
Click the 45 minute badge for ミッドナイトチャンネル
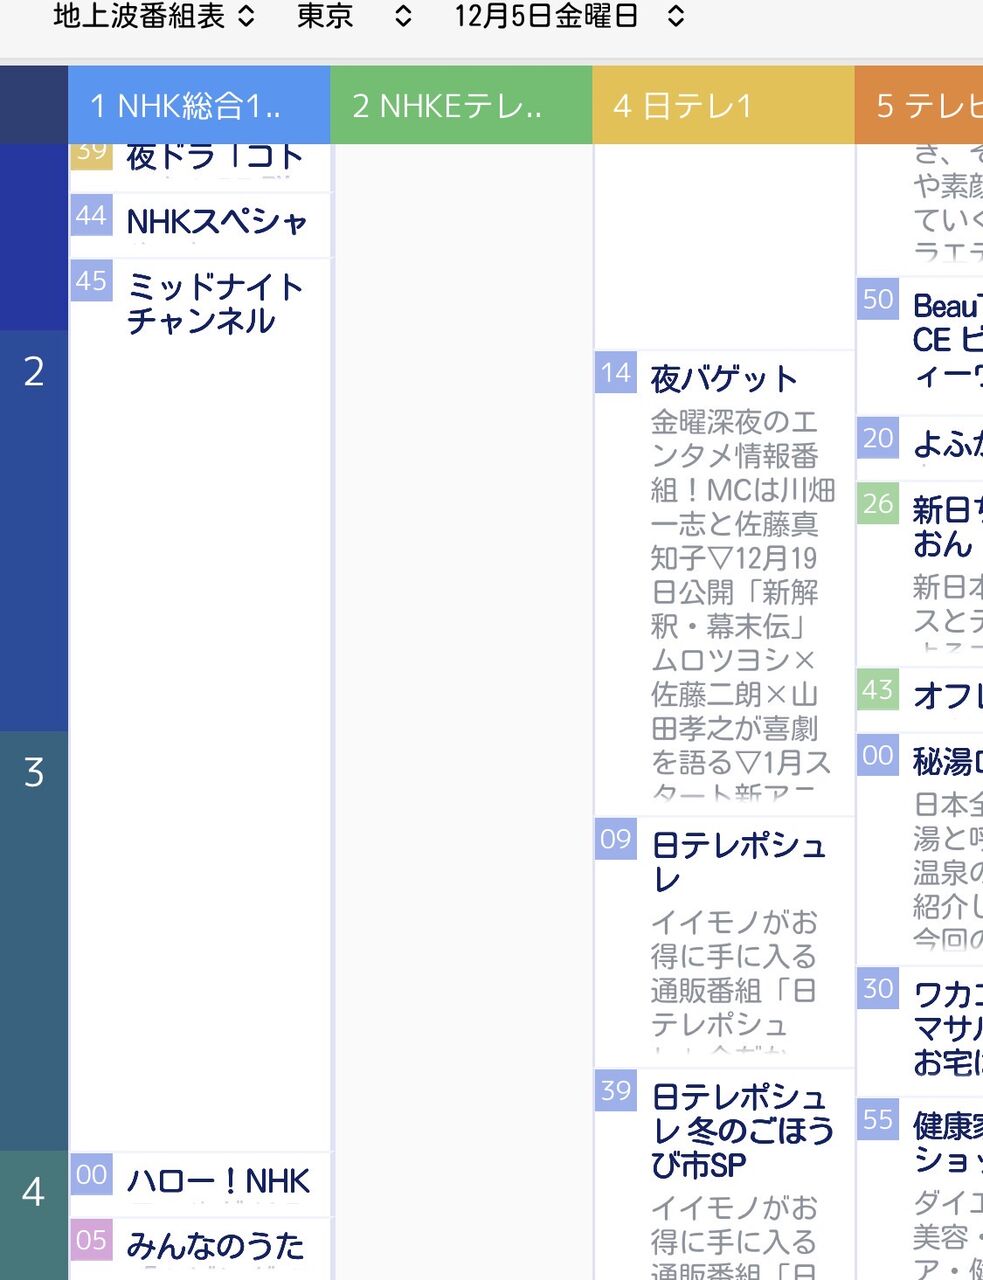(91, 281)
